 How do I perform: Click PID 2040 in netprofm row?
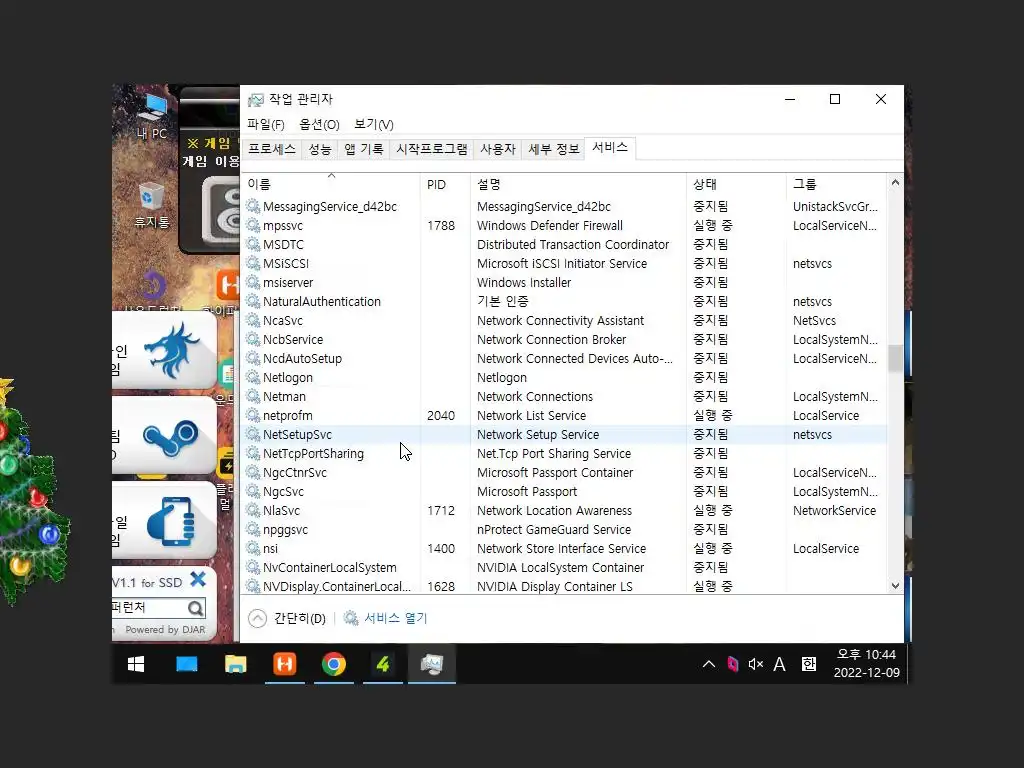441,415
